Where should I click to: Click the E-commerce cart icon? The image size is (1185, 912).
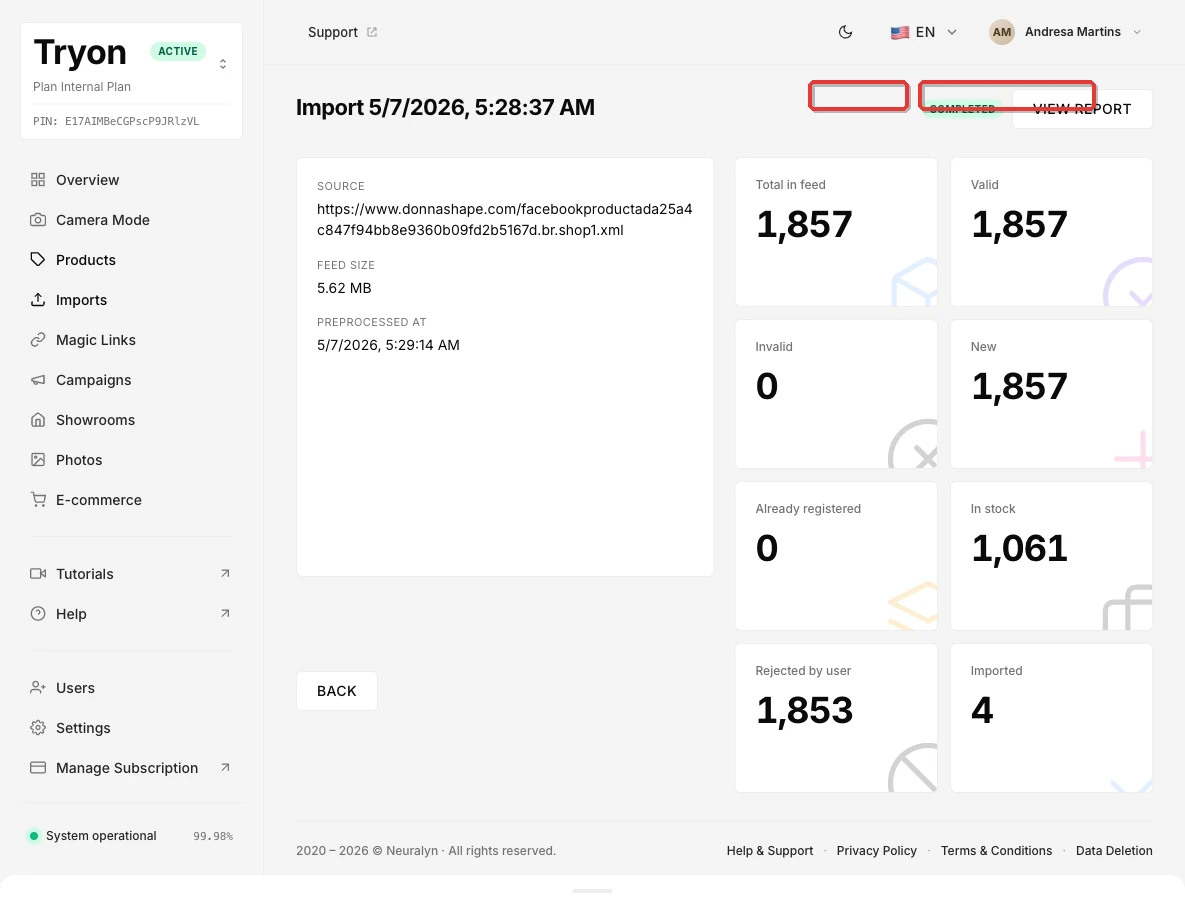pos(38,500)
